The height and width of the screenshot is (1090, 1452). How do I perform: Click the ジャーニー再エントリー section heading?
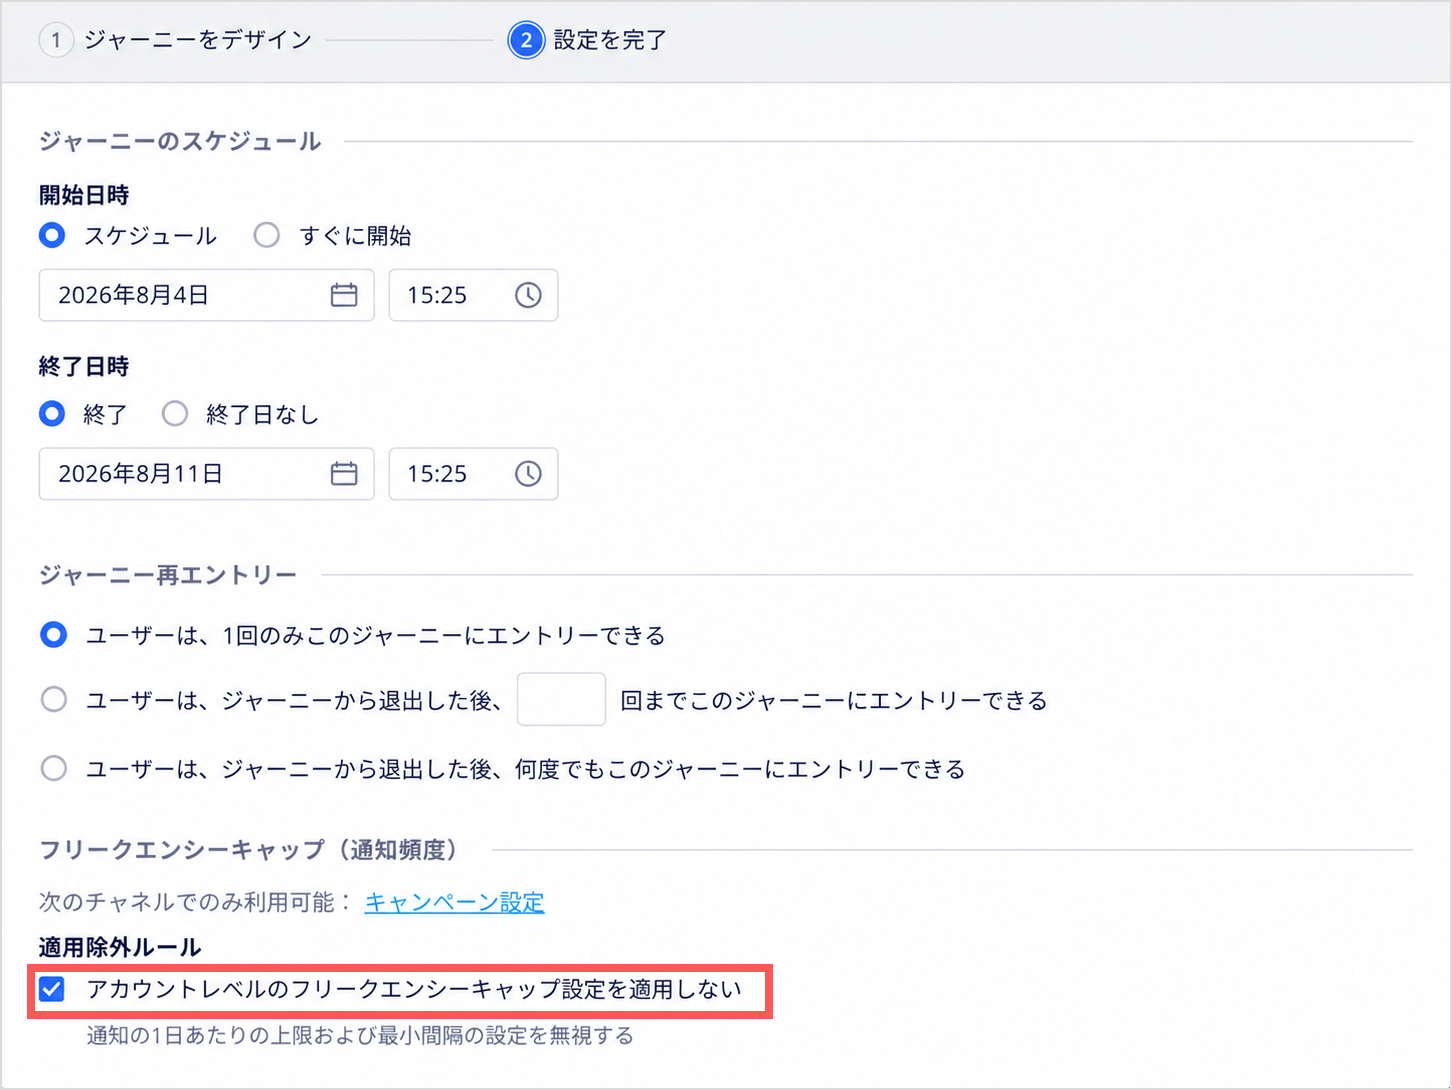(x=168, y=575)
